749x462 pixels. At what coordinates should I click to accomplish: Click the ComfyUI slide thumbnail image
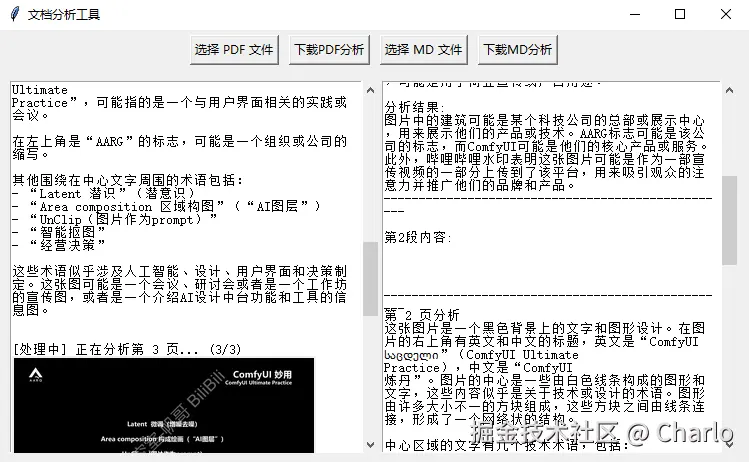tap(164, 405)
